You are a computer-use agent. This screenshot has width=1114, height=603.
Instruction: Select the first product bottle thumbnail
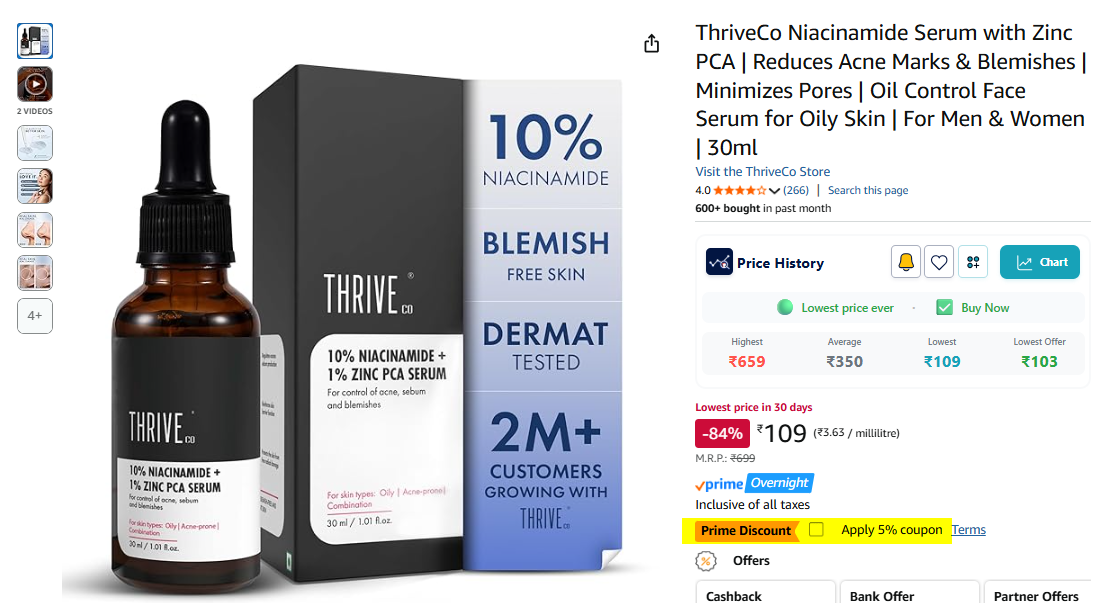(35, 40)
